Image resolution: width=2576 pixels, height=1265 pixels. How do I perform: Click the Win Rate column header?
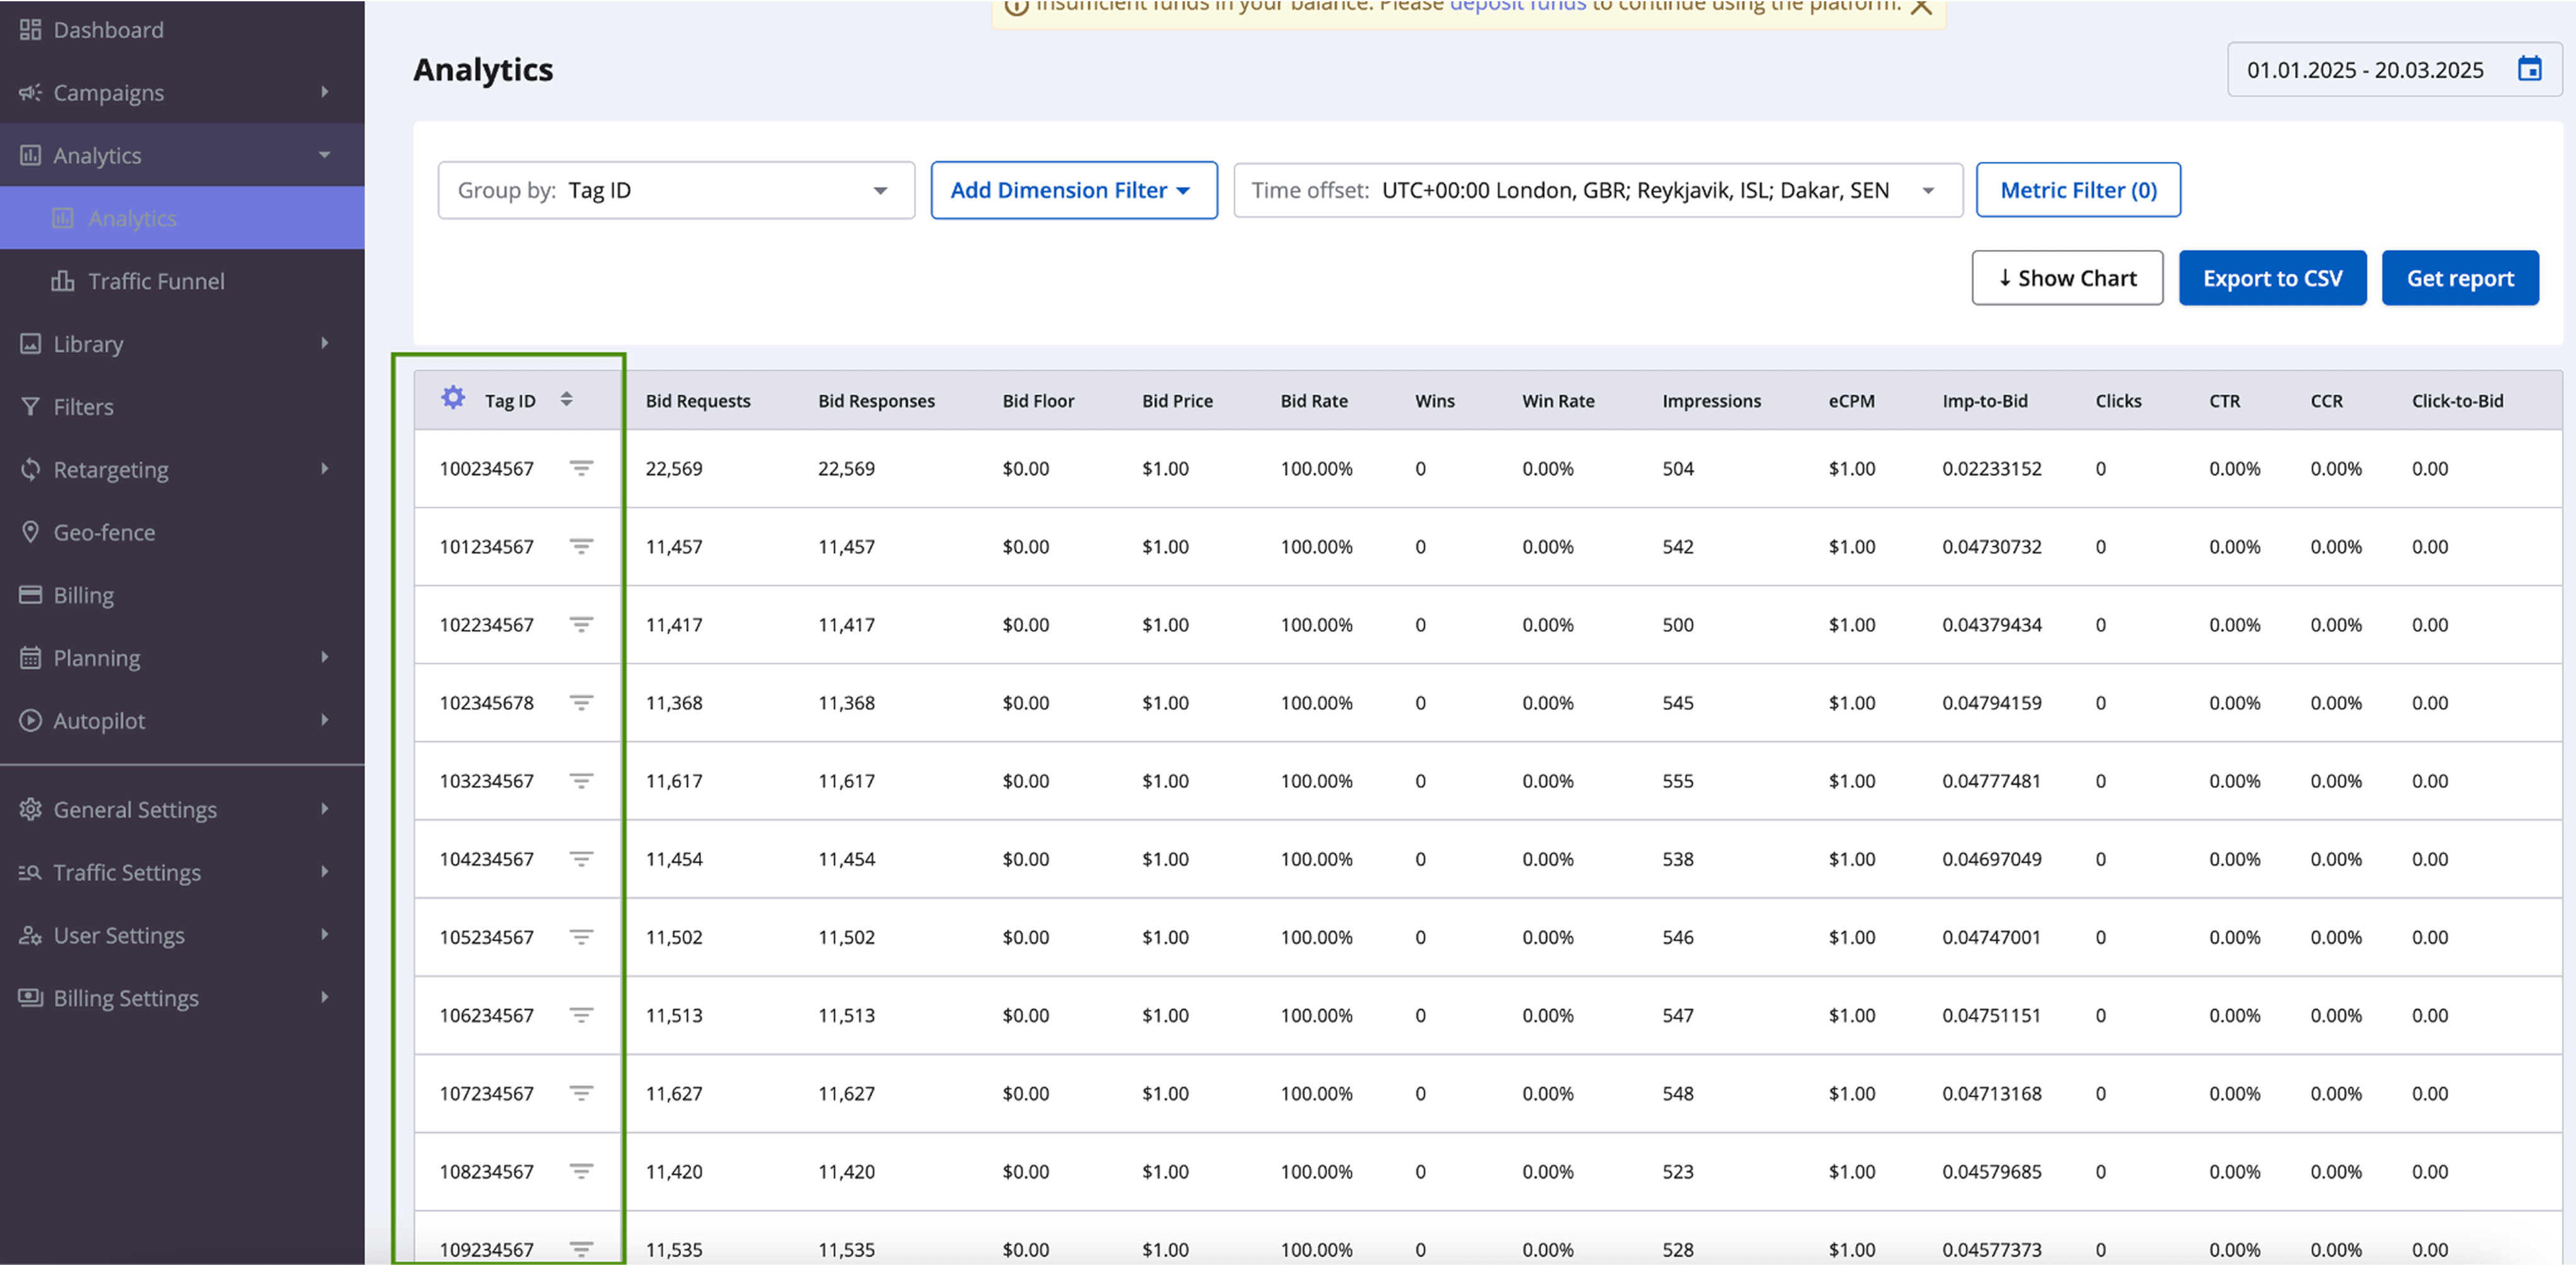click(1558, 400)
